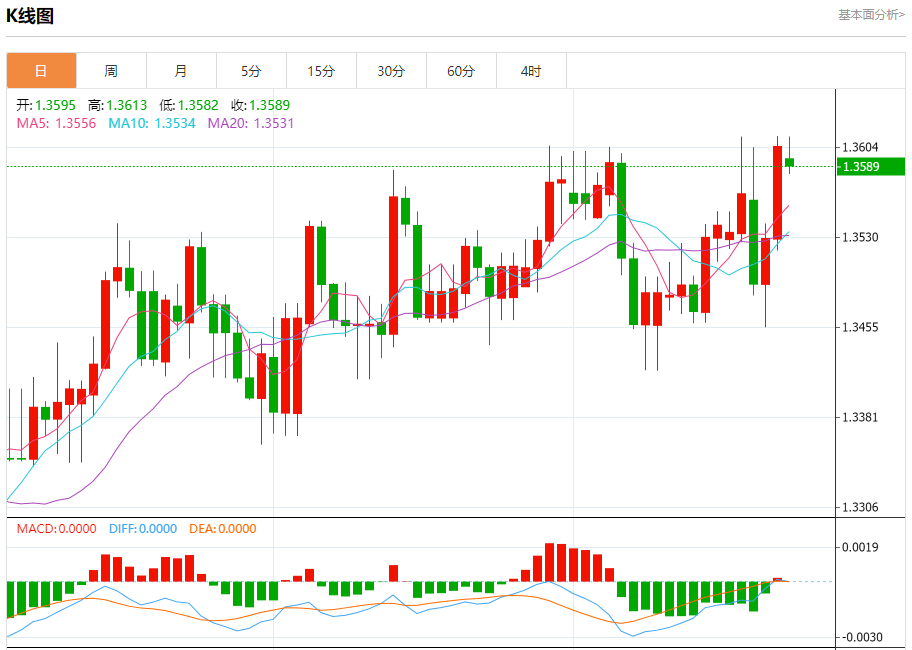Click the green 1.3589 current price tag

(871, 166)
